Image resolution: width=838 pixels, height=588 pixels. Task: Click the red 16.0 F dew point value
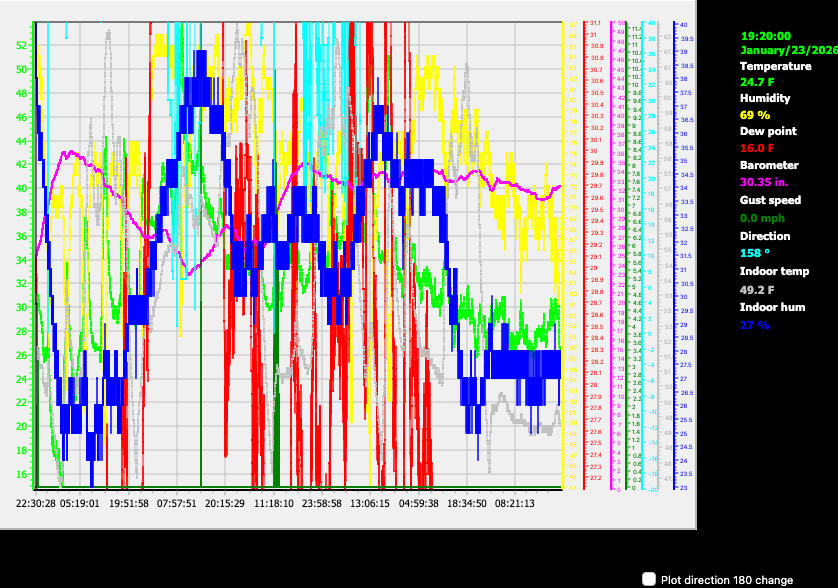point(758,147)
